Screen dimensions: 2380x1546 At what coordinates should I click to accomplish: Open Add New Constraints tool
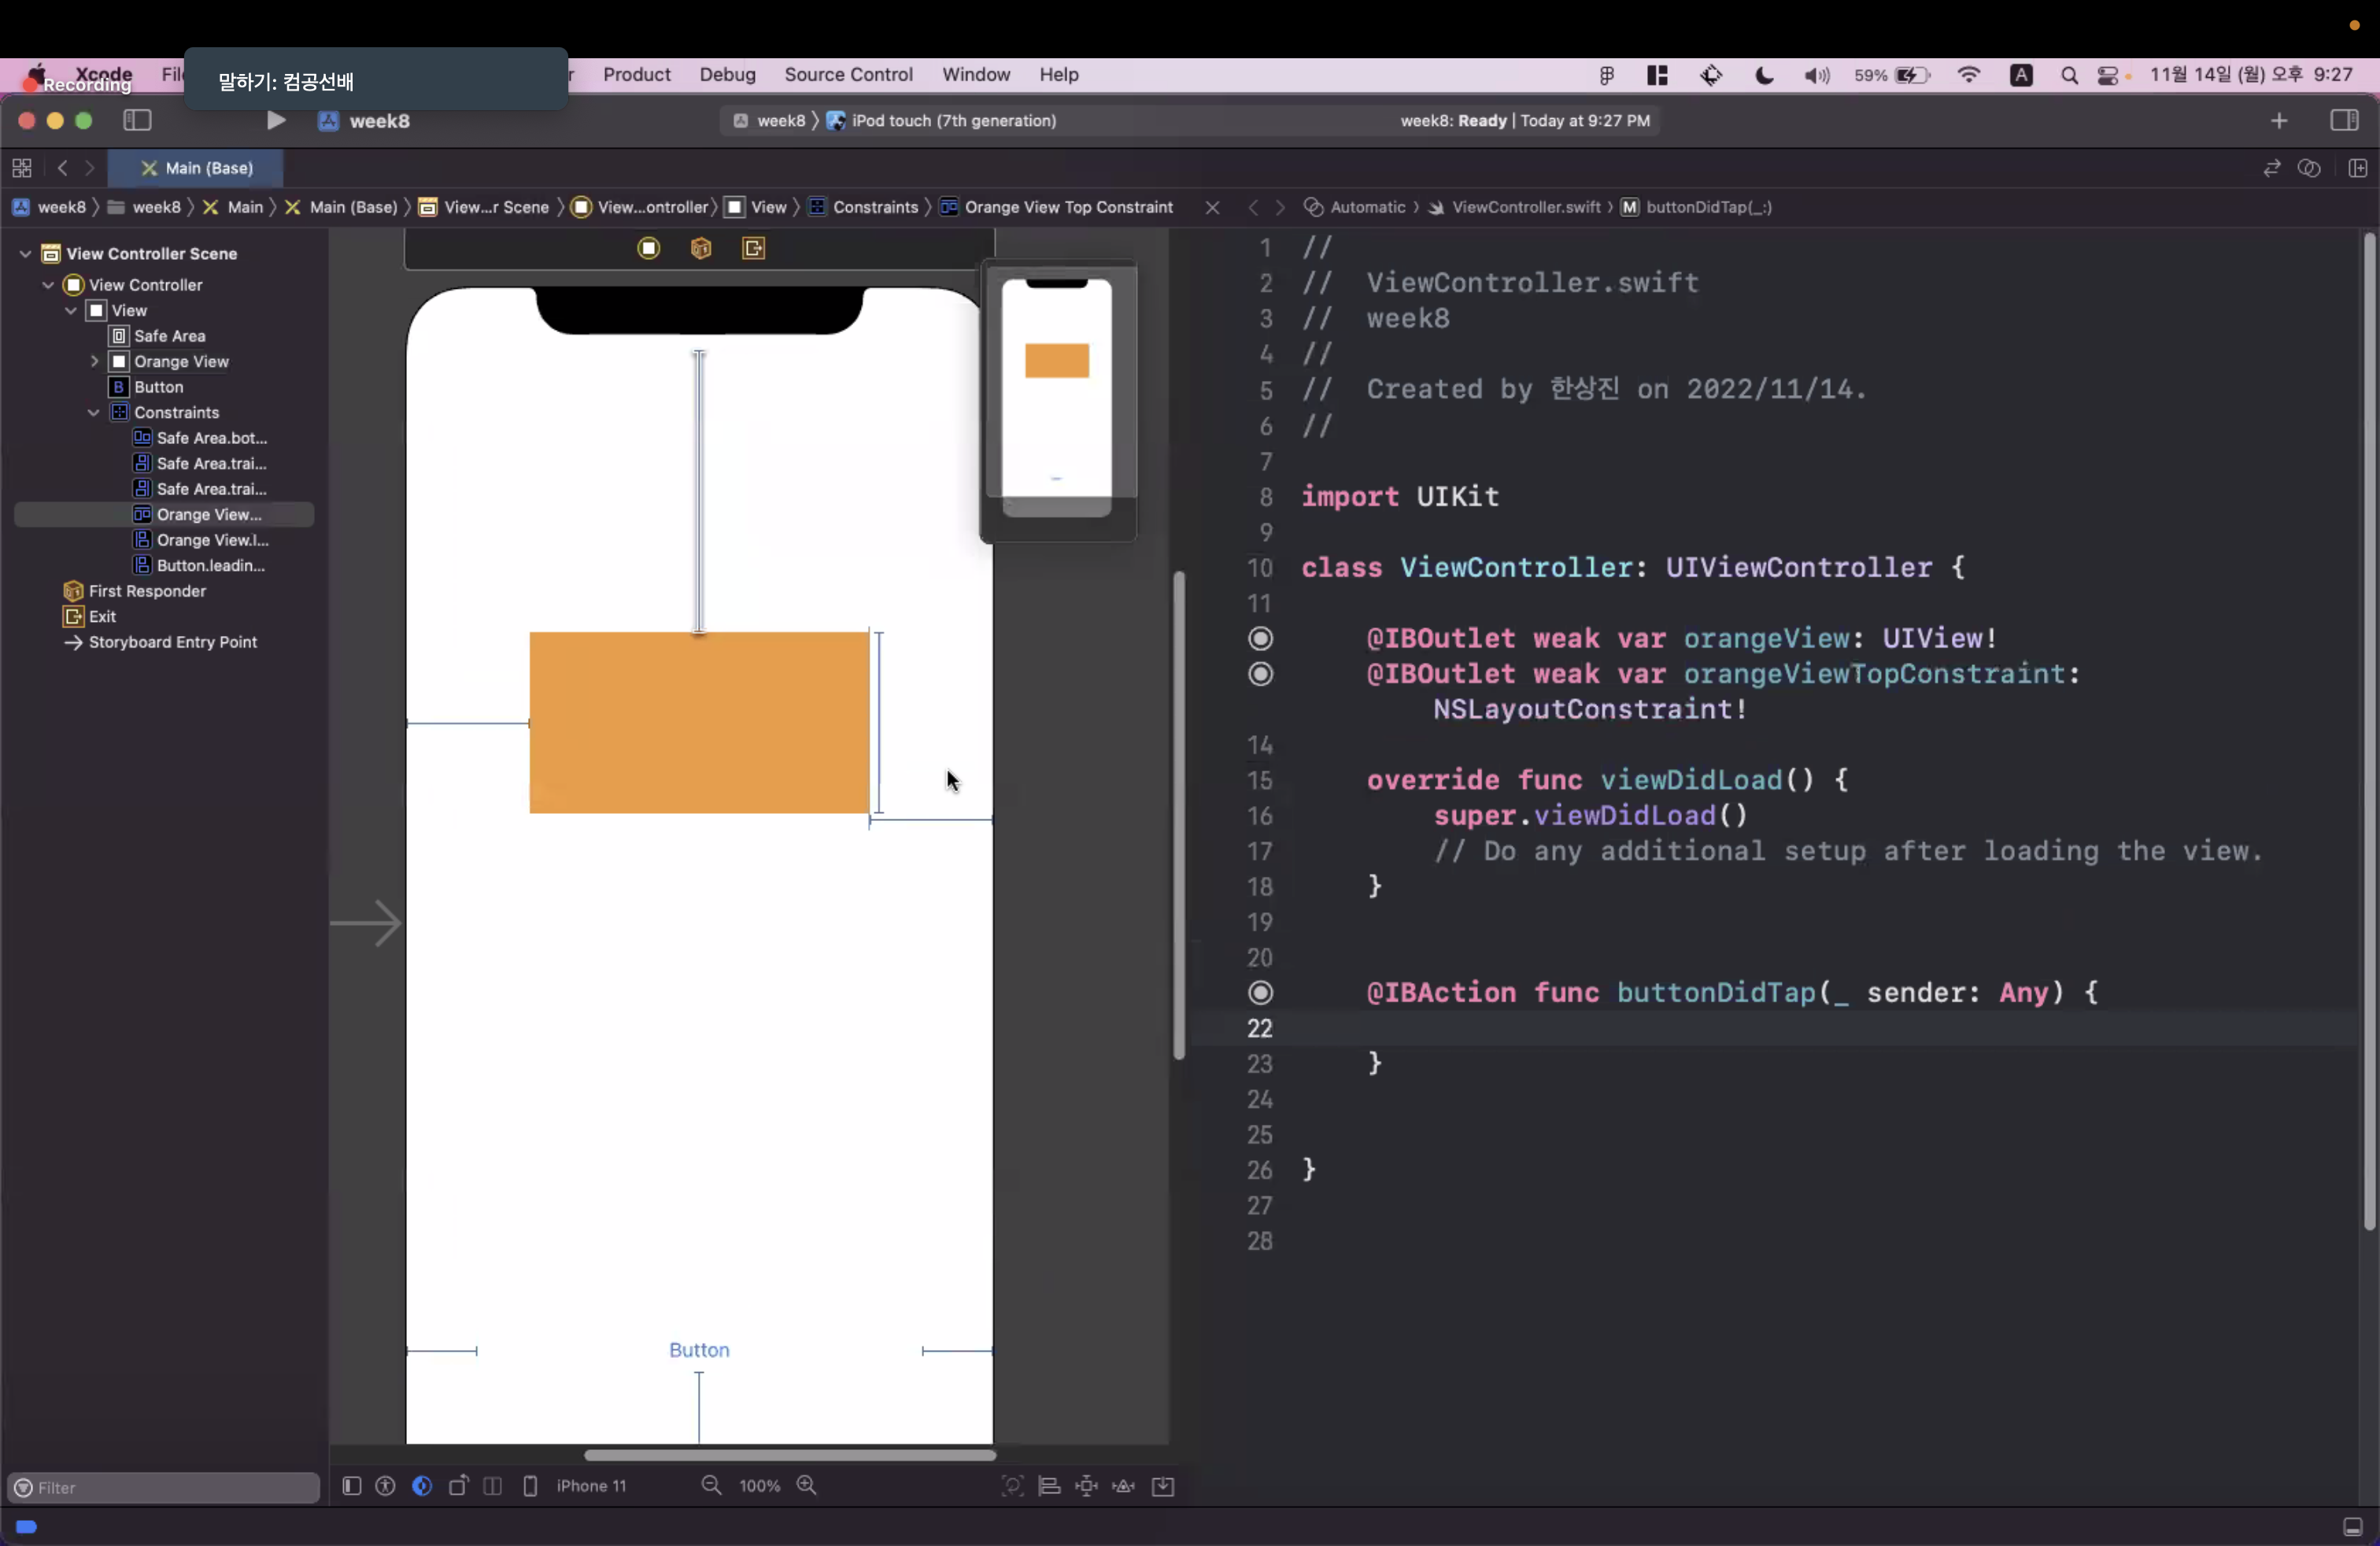point(1086,1486)
